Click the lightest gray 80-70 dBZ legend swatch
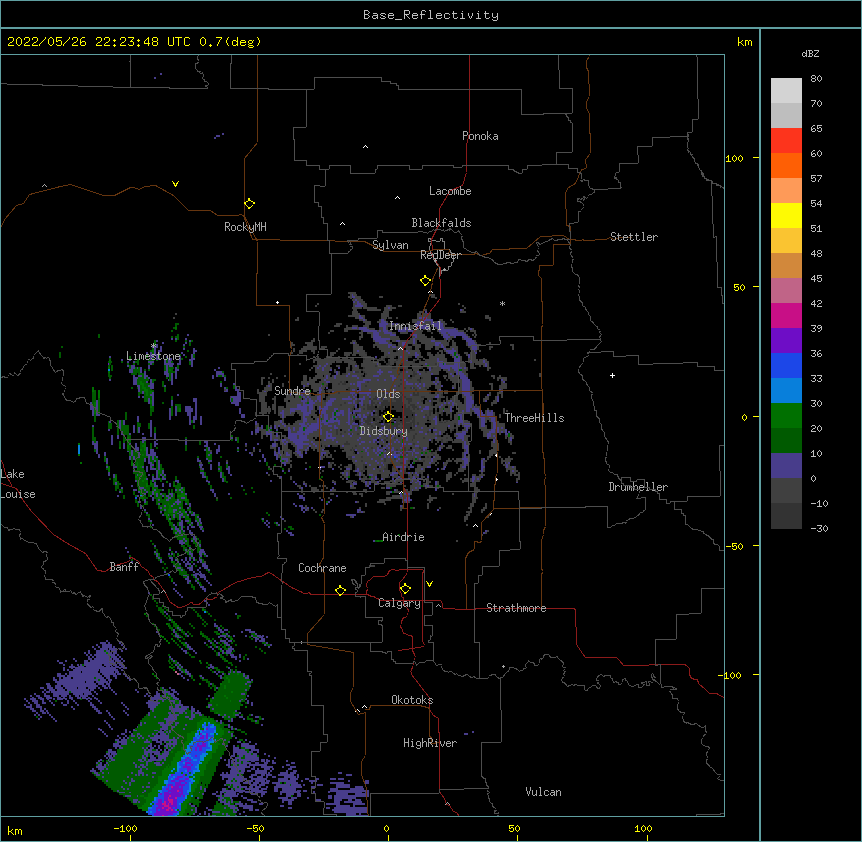The height and width of the screenshot is (842, 862). pos(786,91)
